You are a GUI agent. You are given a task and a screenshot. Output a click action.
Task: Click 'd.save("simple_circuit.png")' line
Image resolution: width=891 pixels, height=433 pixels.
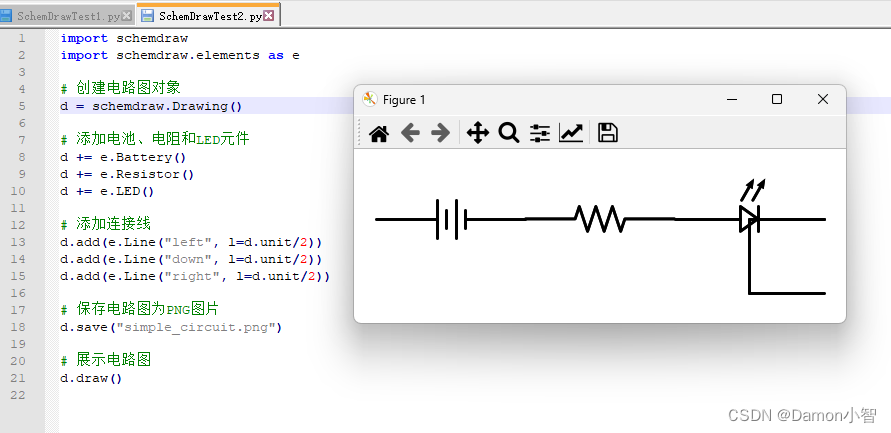[x=171, y=327]
